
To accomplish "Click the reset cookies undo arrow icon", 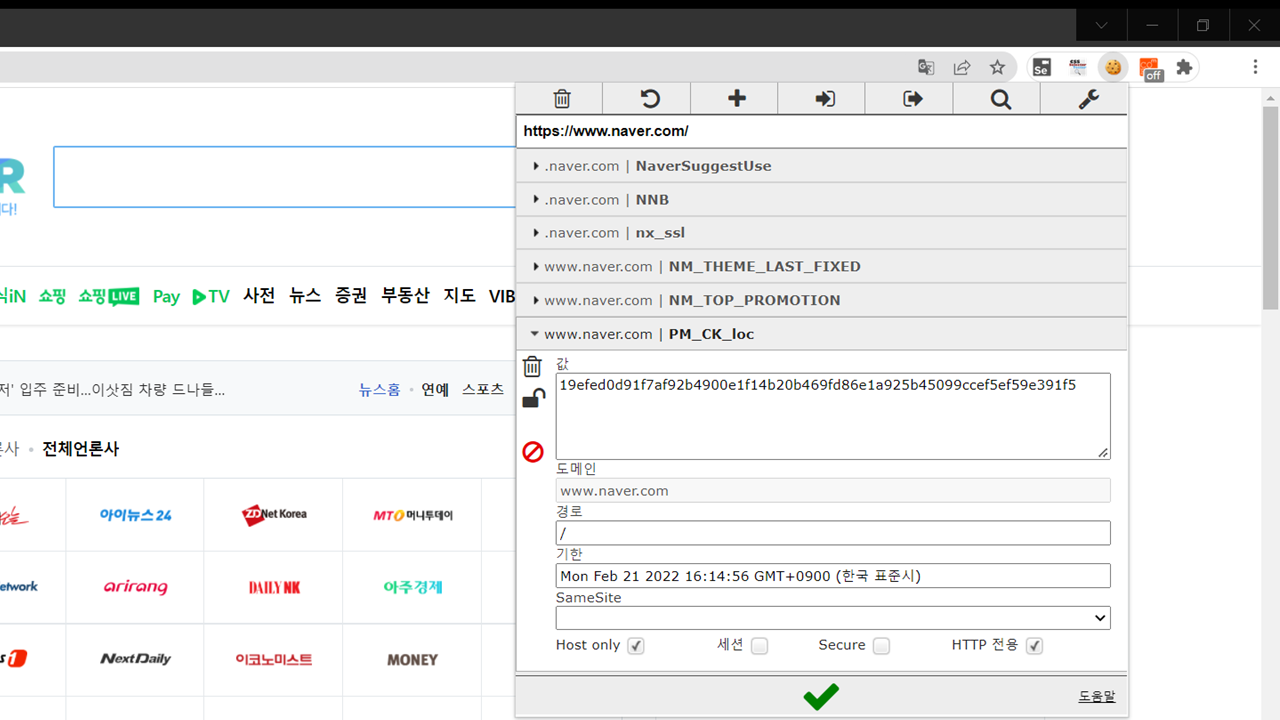I will click(650, 99).
